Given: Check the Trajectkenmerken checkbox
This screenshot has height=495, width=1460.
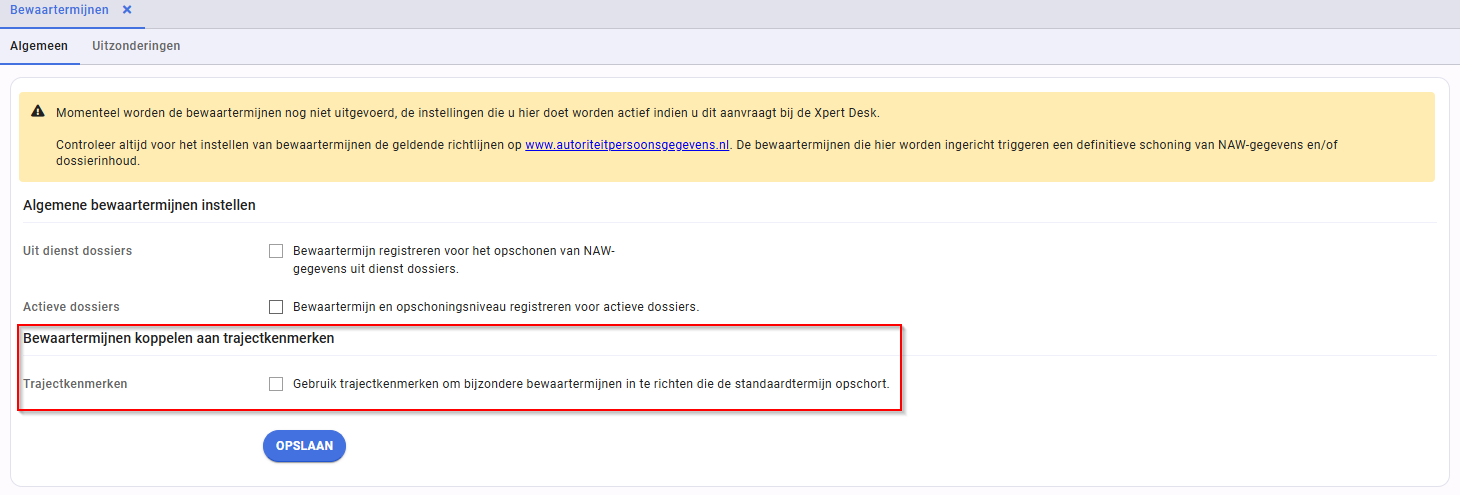Looking at the screenshot, I should pos(276,384).
